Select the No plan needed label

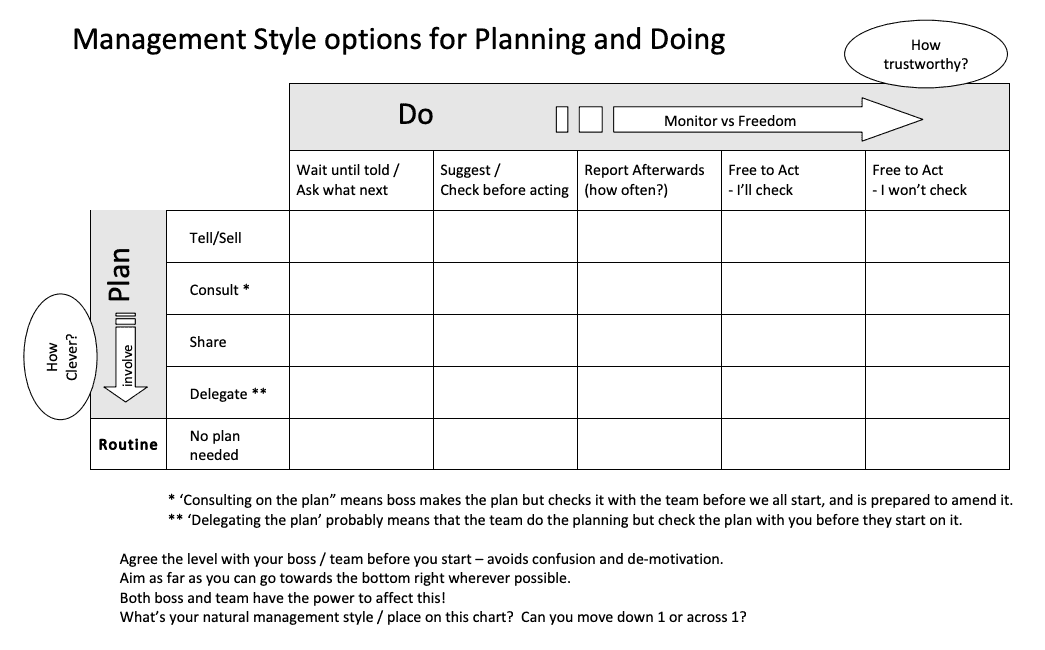coord(215,445)
